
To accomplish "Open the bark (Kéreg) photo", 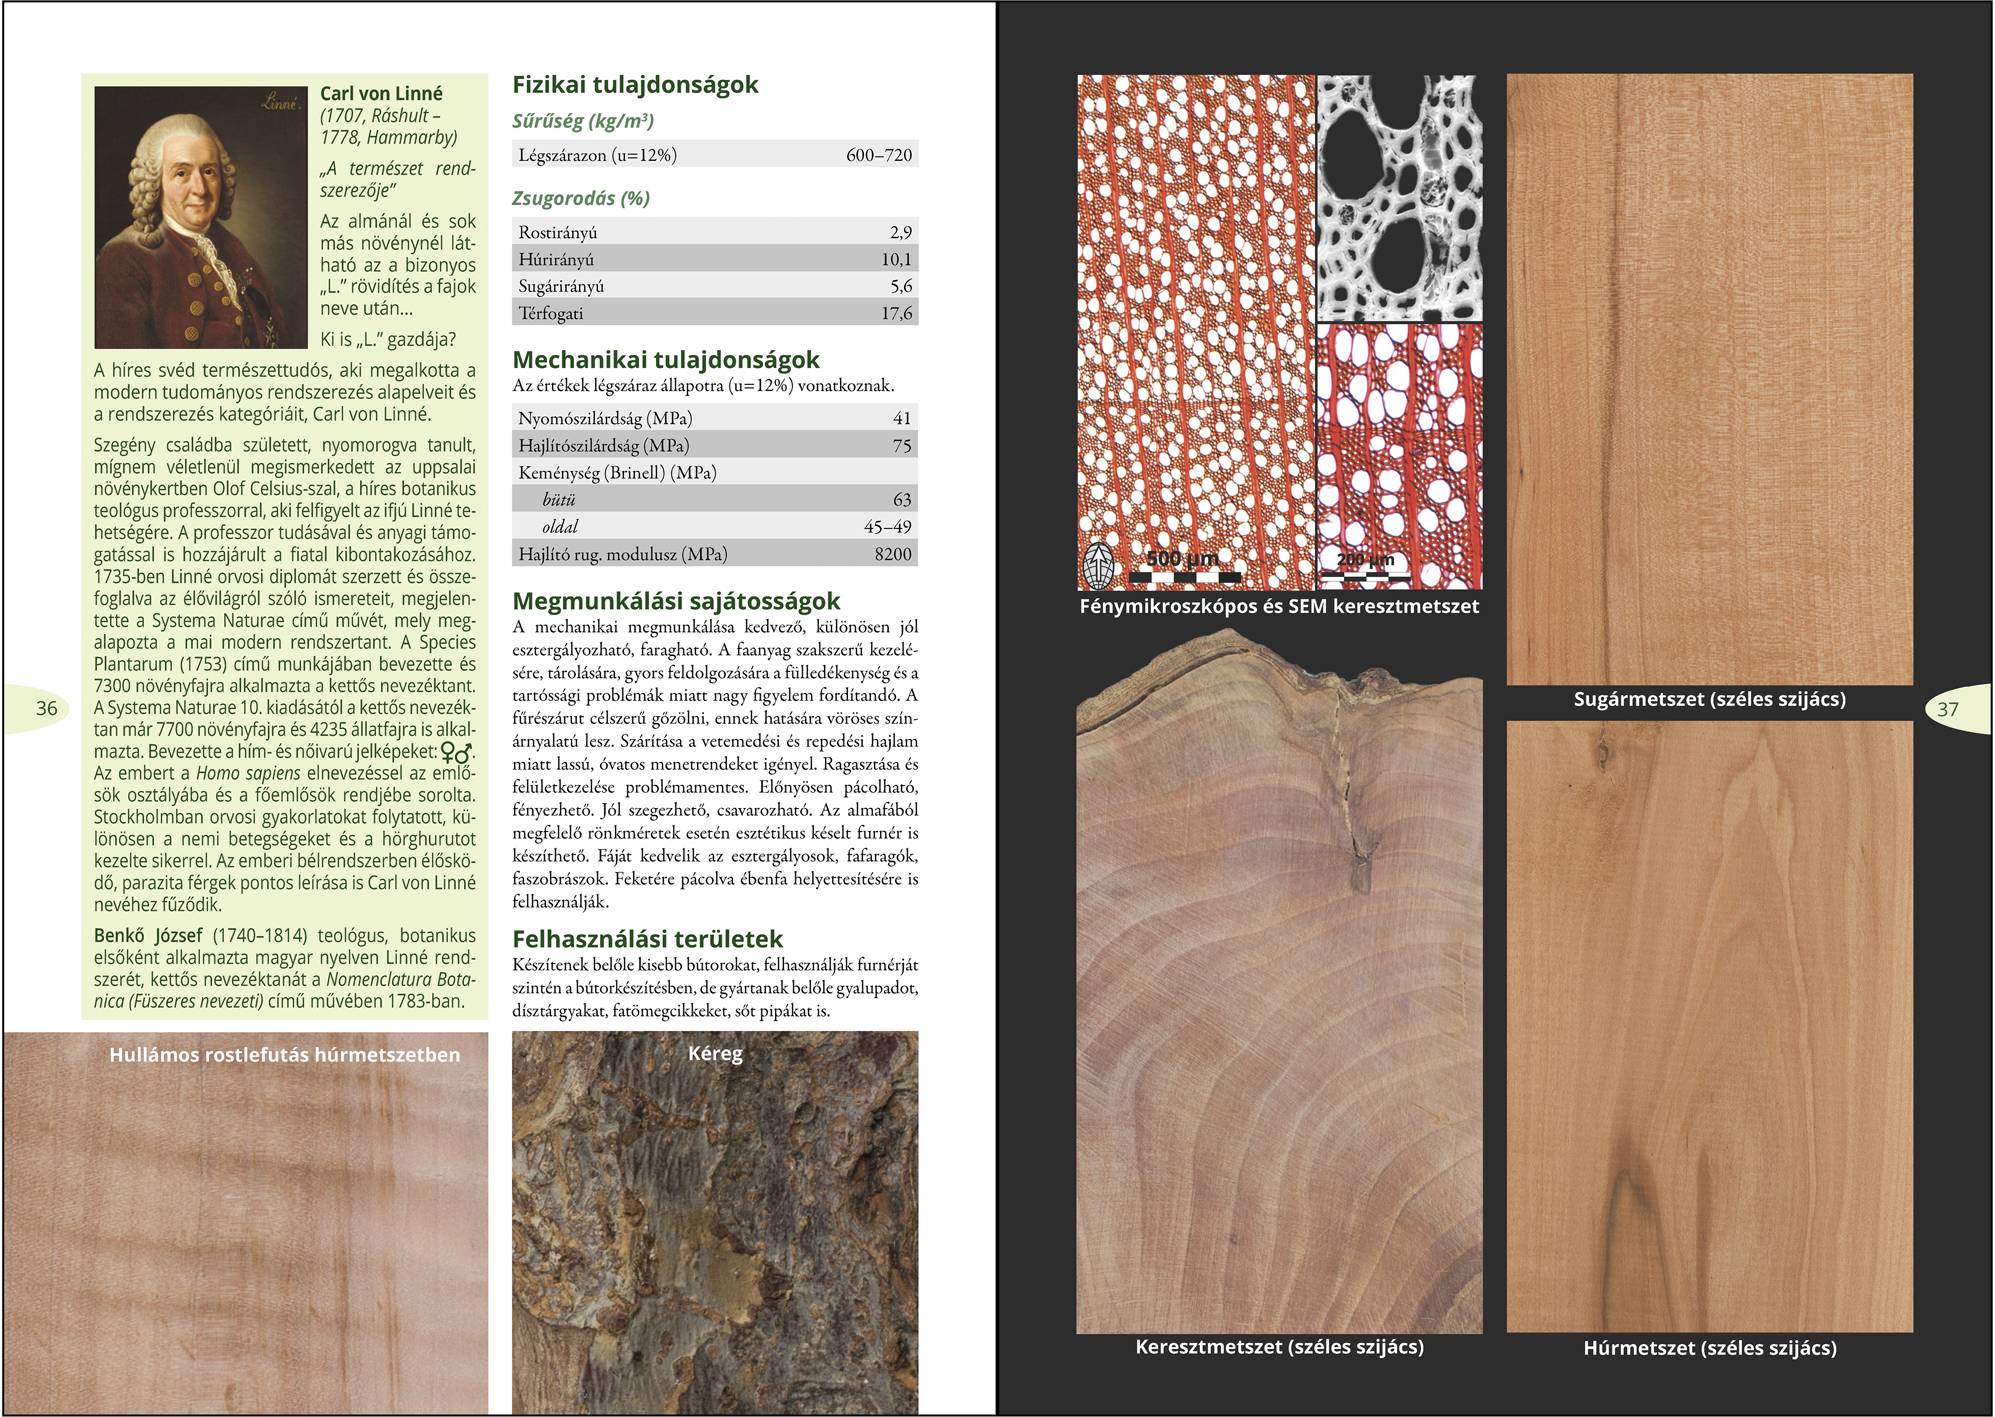I will [715, 1223].
